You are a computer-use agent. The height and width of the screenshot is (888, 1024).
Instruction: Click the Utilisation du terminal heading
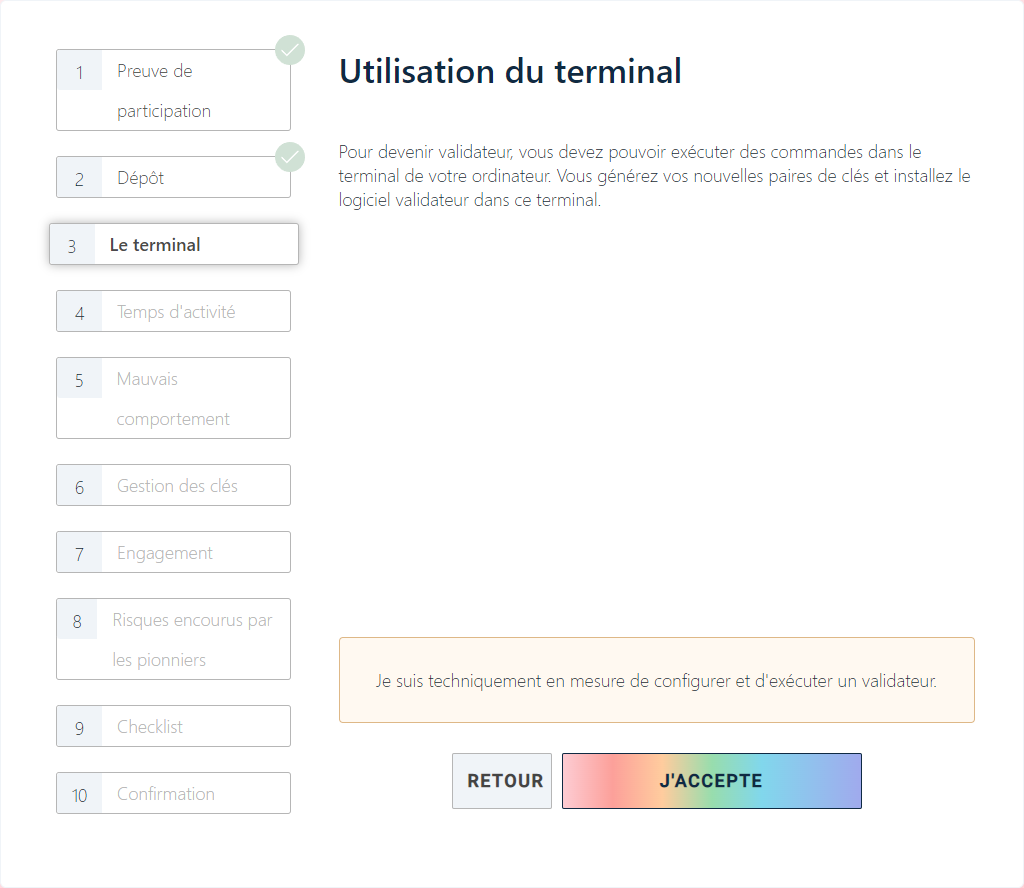tap(510, 72)
